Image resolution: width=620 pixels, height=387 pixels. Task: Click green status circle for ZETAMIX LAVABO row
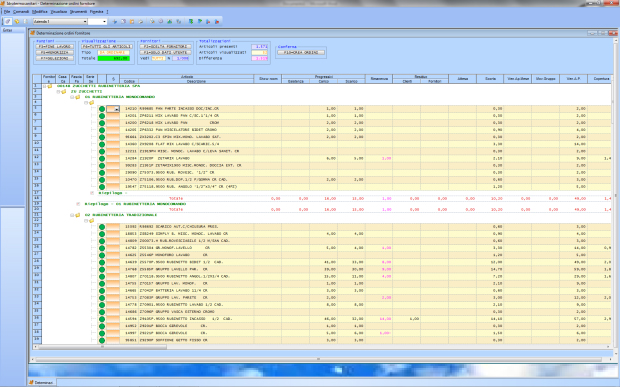102,159
